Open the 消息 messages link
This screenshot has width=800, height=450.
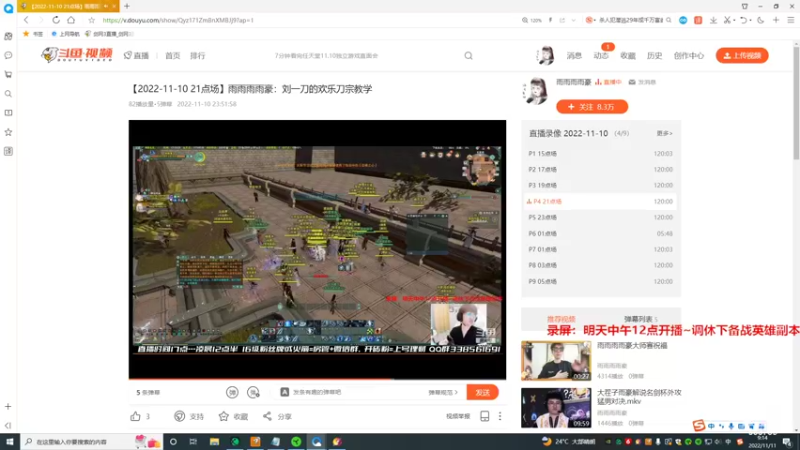point(574,56)
